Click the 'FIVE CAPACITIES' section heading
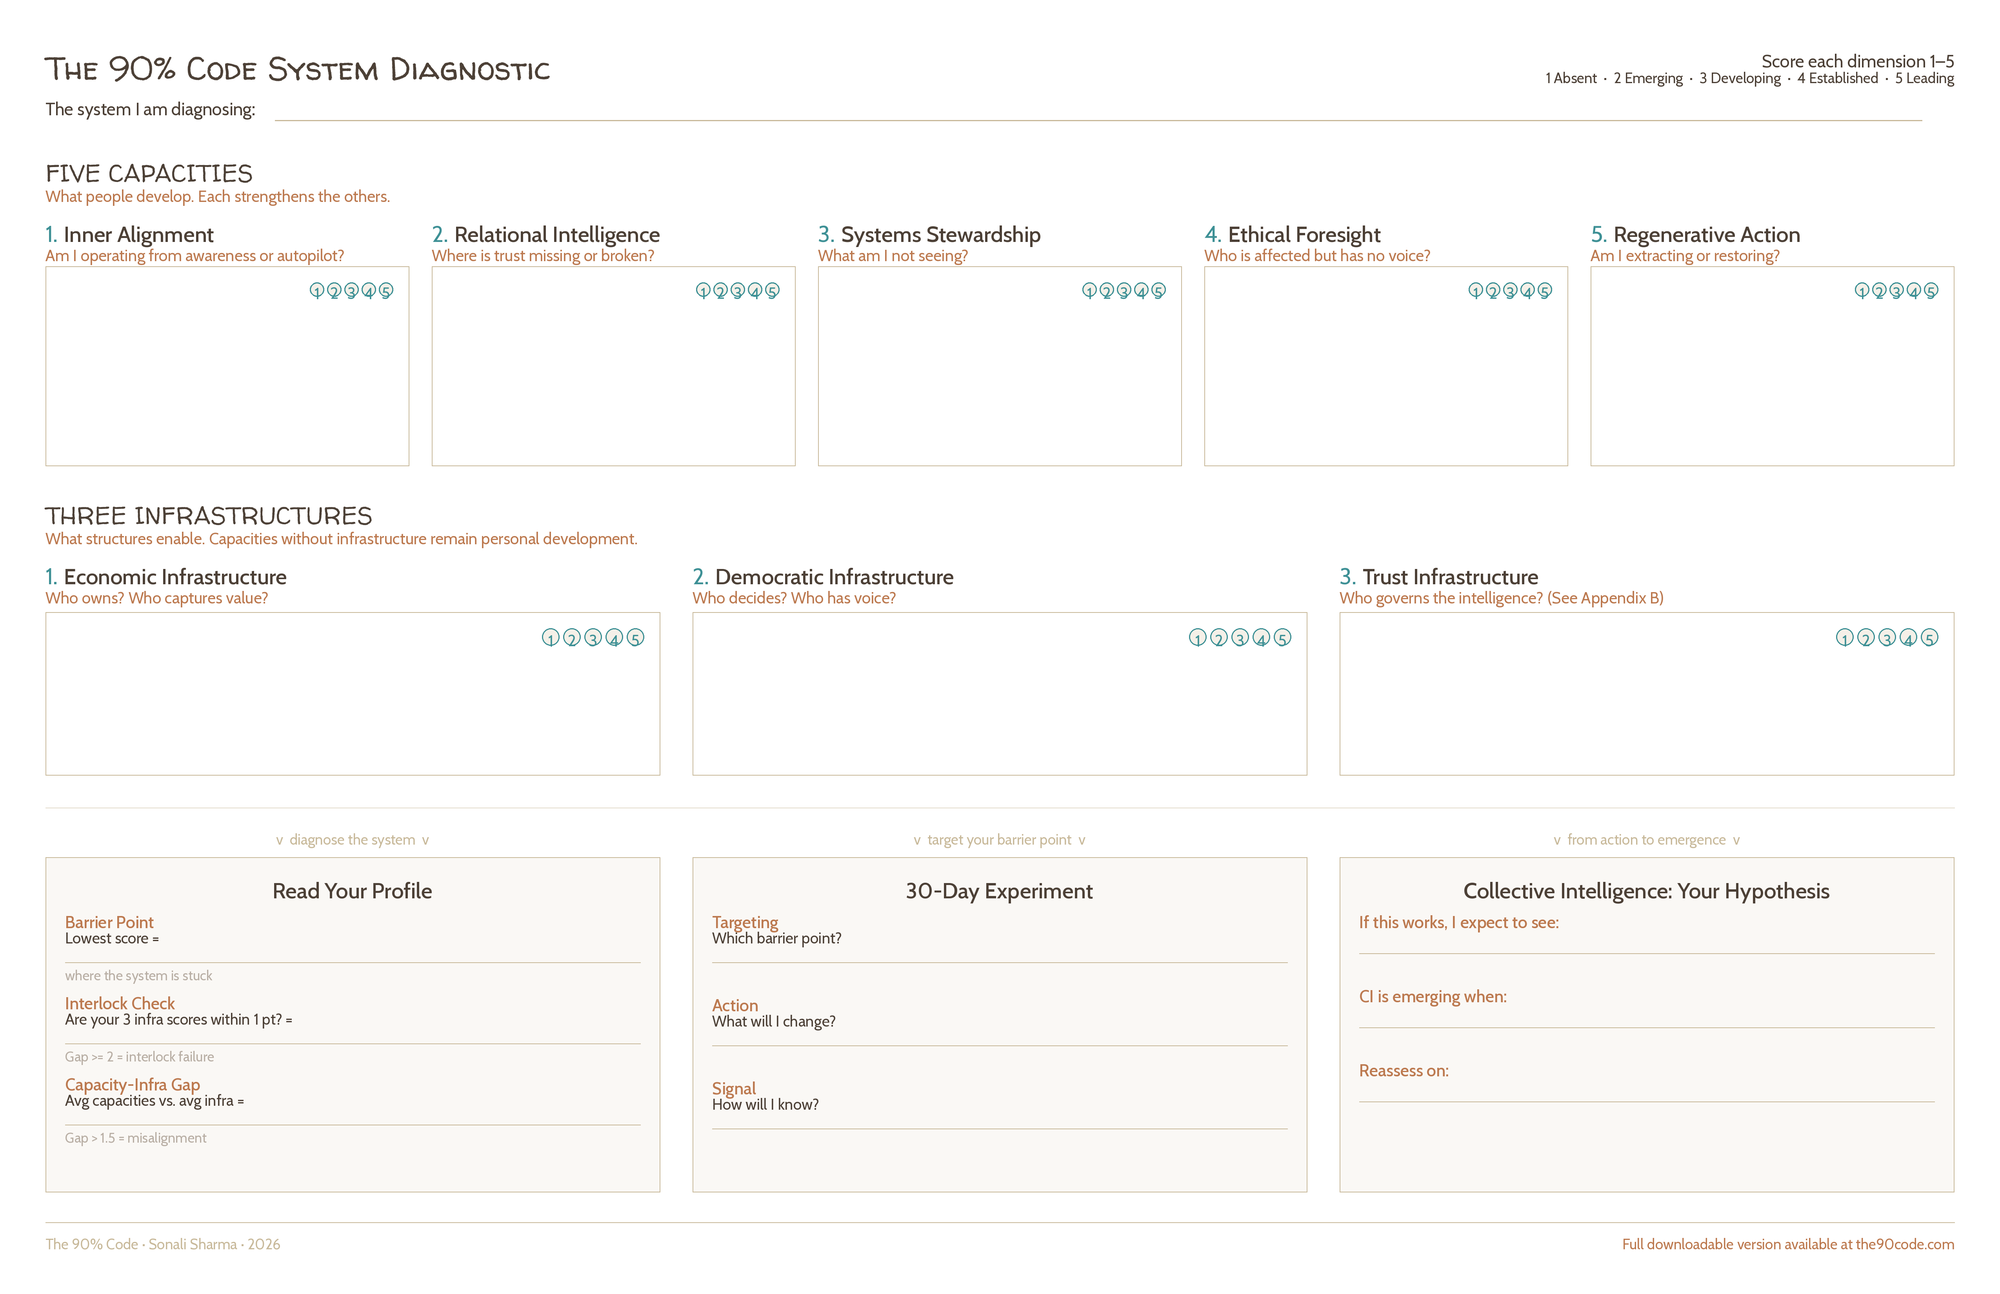The width and height of the screenshot is (2000, 1294). coord(149,173)
